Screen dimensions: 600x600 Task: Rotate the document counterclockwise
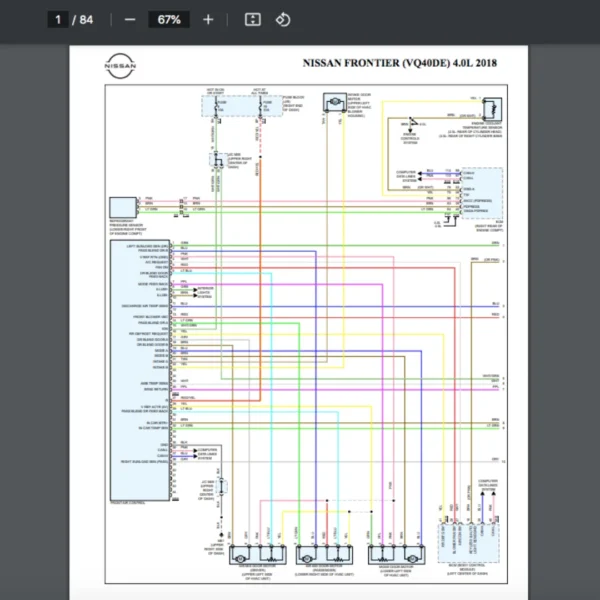pyautogui.click(x=283, y=20)
